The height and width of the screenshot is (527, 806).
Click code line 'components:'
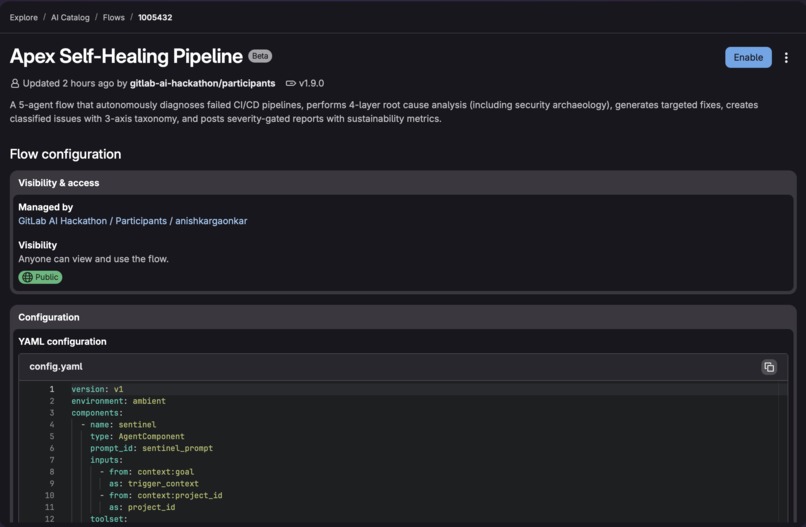click(97, 413)
